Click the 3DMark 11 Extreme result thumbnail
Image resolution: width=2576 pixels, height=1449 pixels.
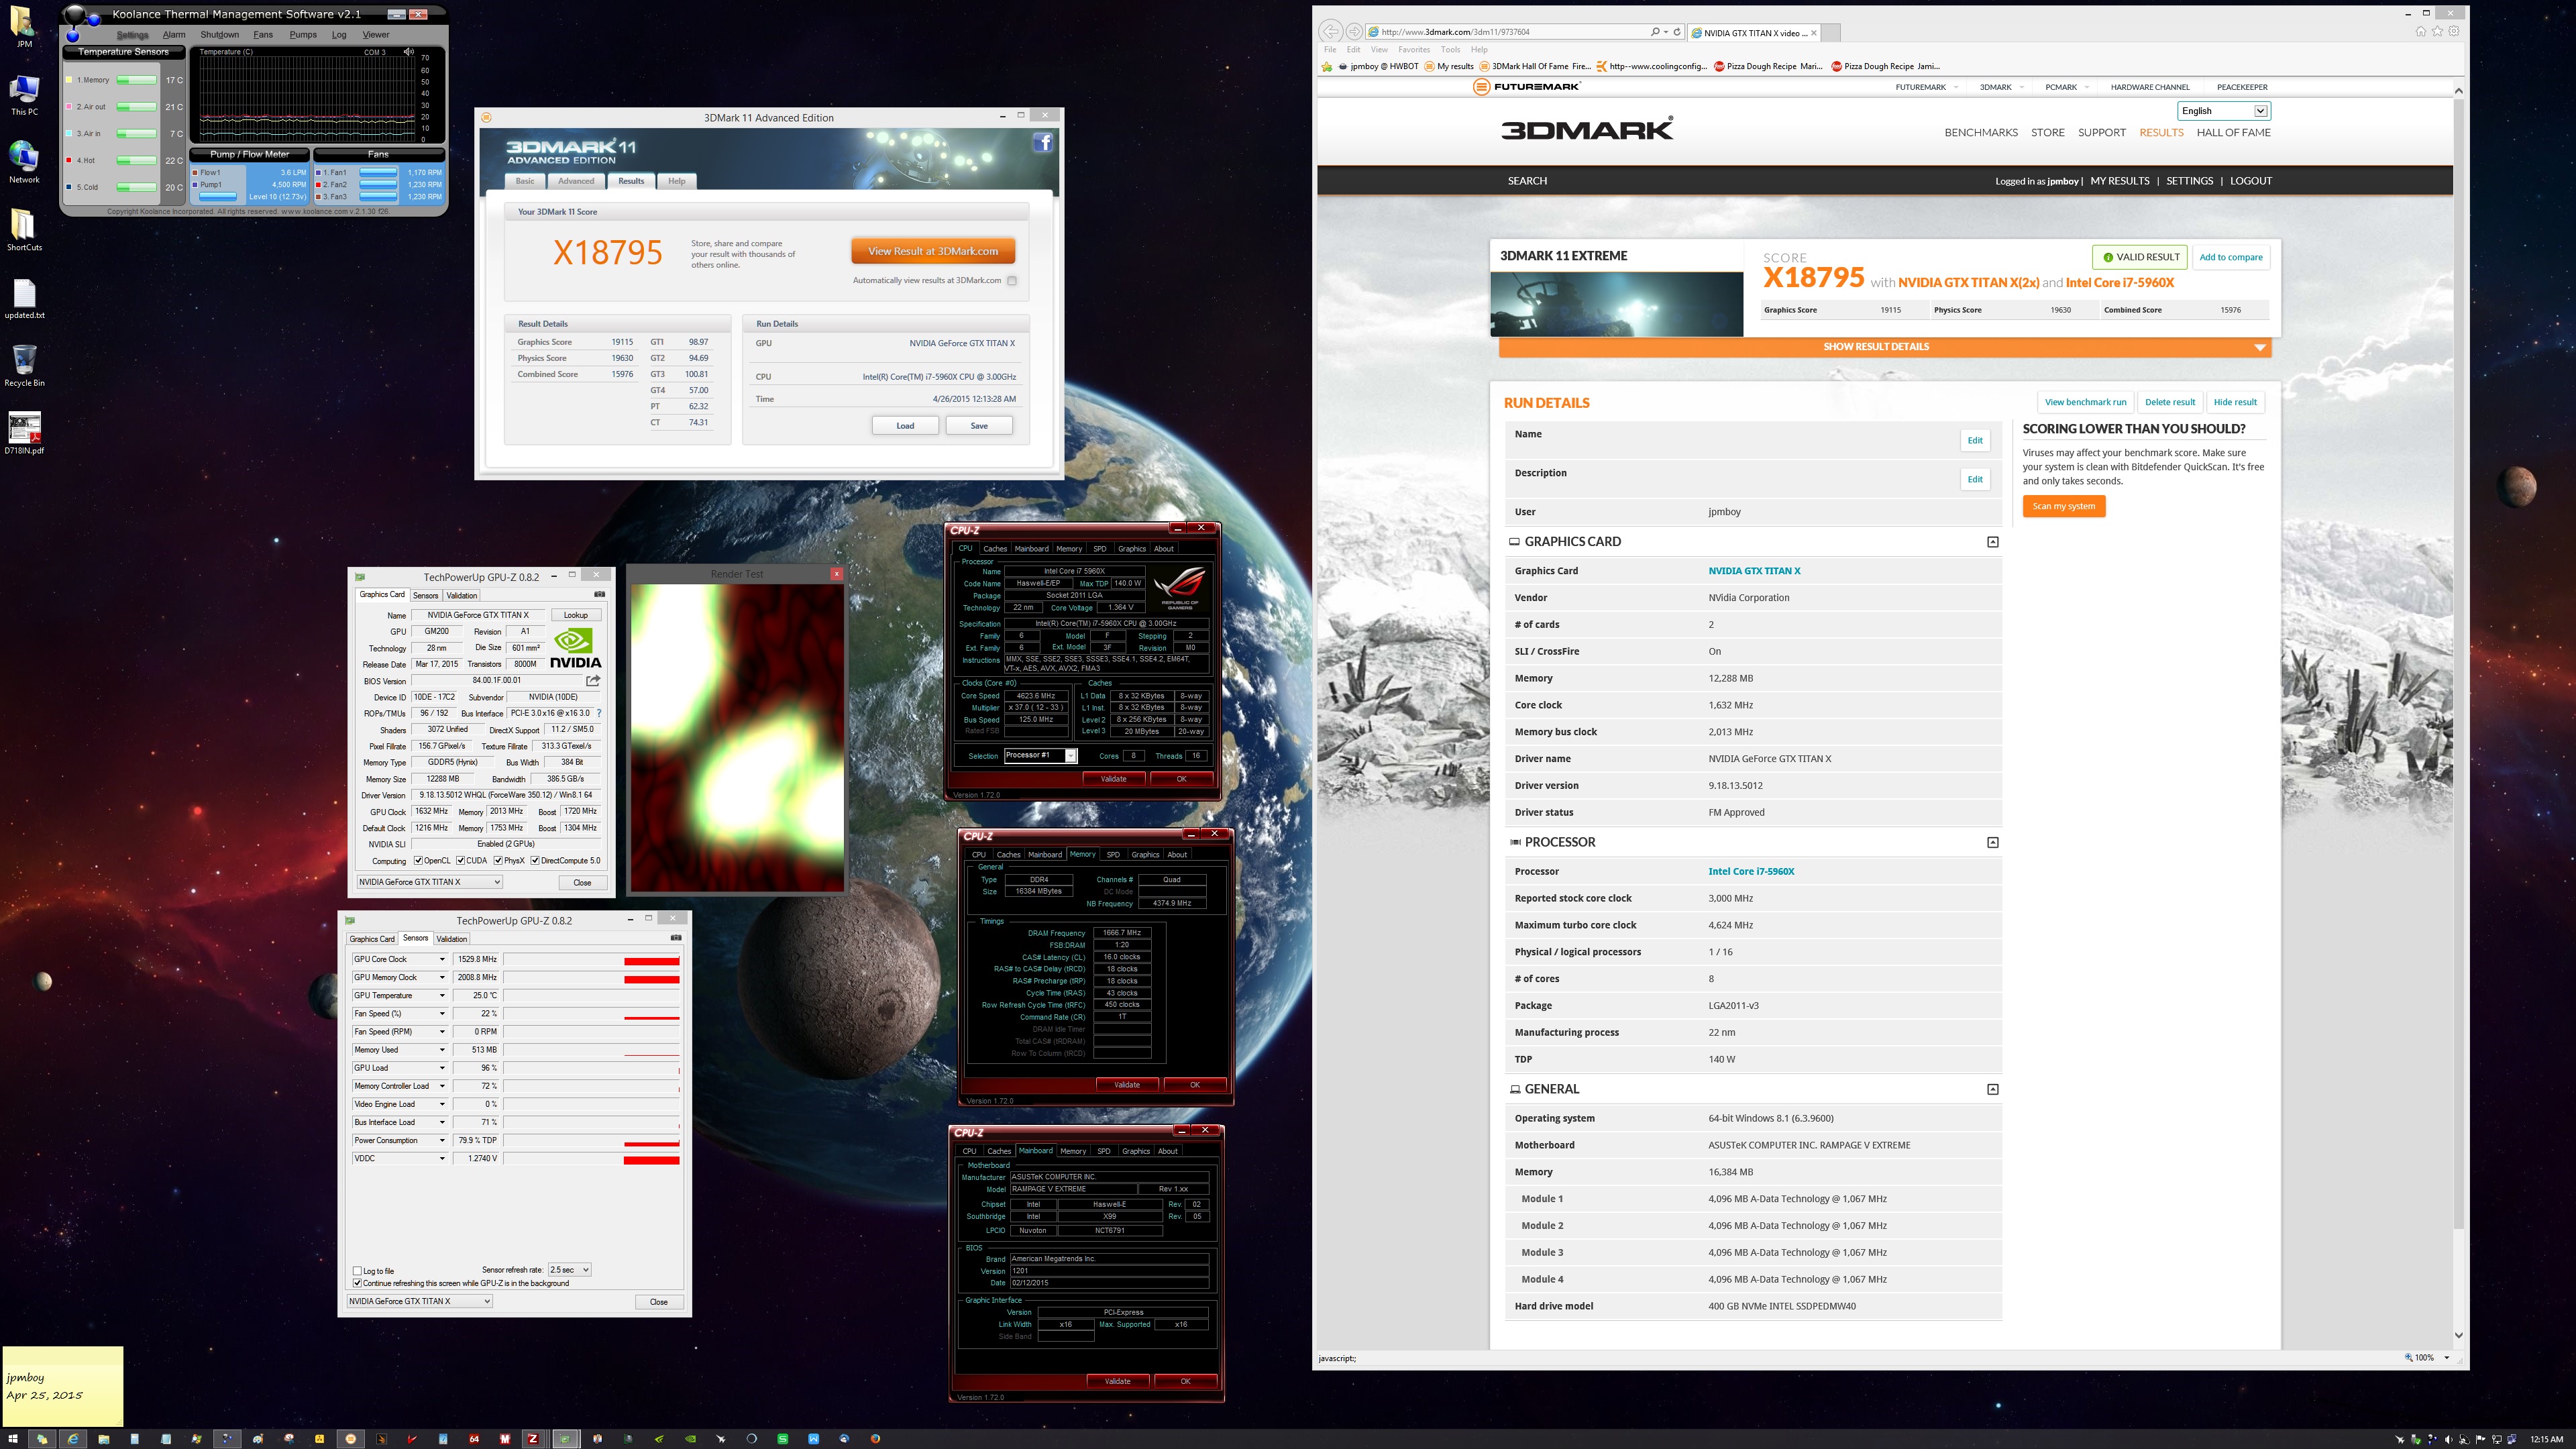[x=1616, y=304]
